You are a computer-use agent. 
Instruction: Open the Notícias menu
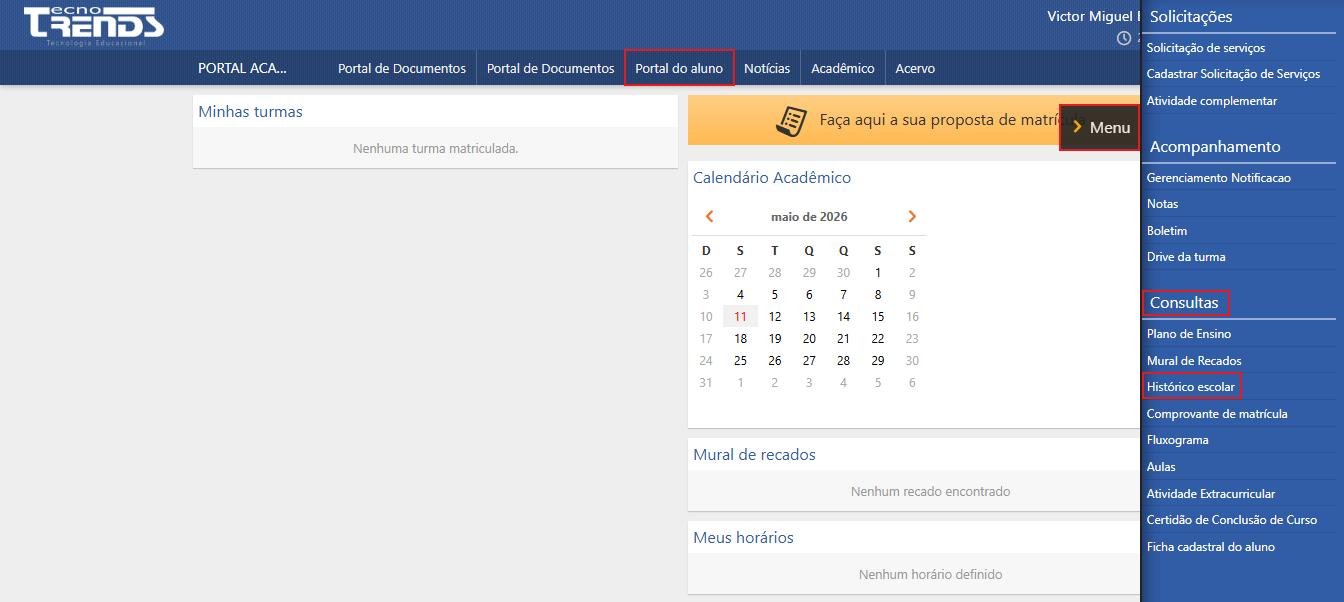point(767,68)
